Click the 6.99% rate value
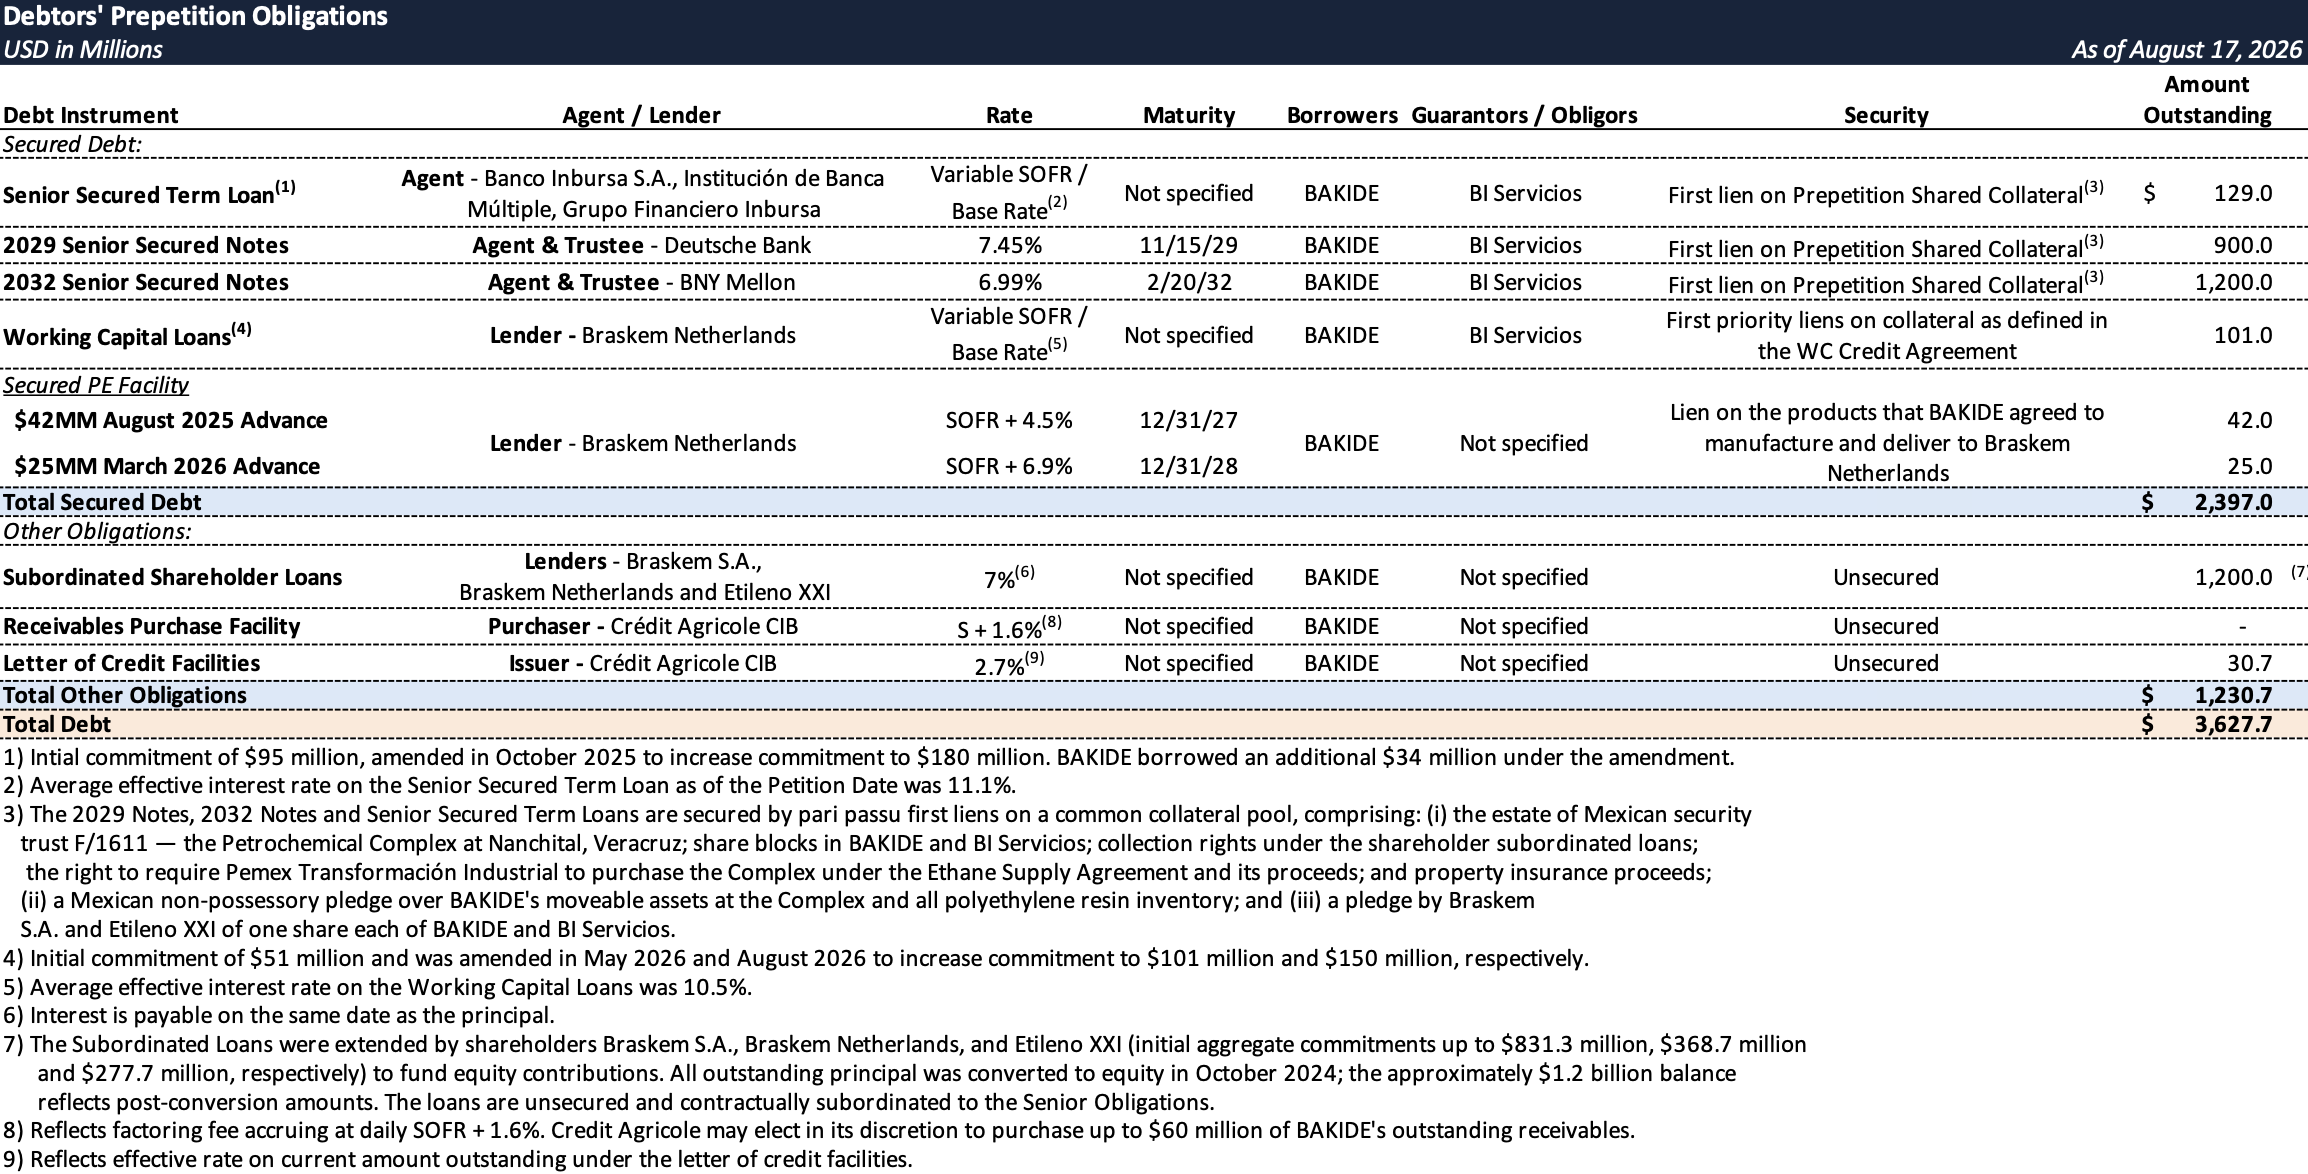The image size is (2308, 1174). coord(1010,283)
